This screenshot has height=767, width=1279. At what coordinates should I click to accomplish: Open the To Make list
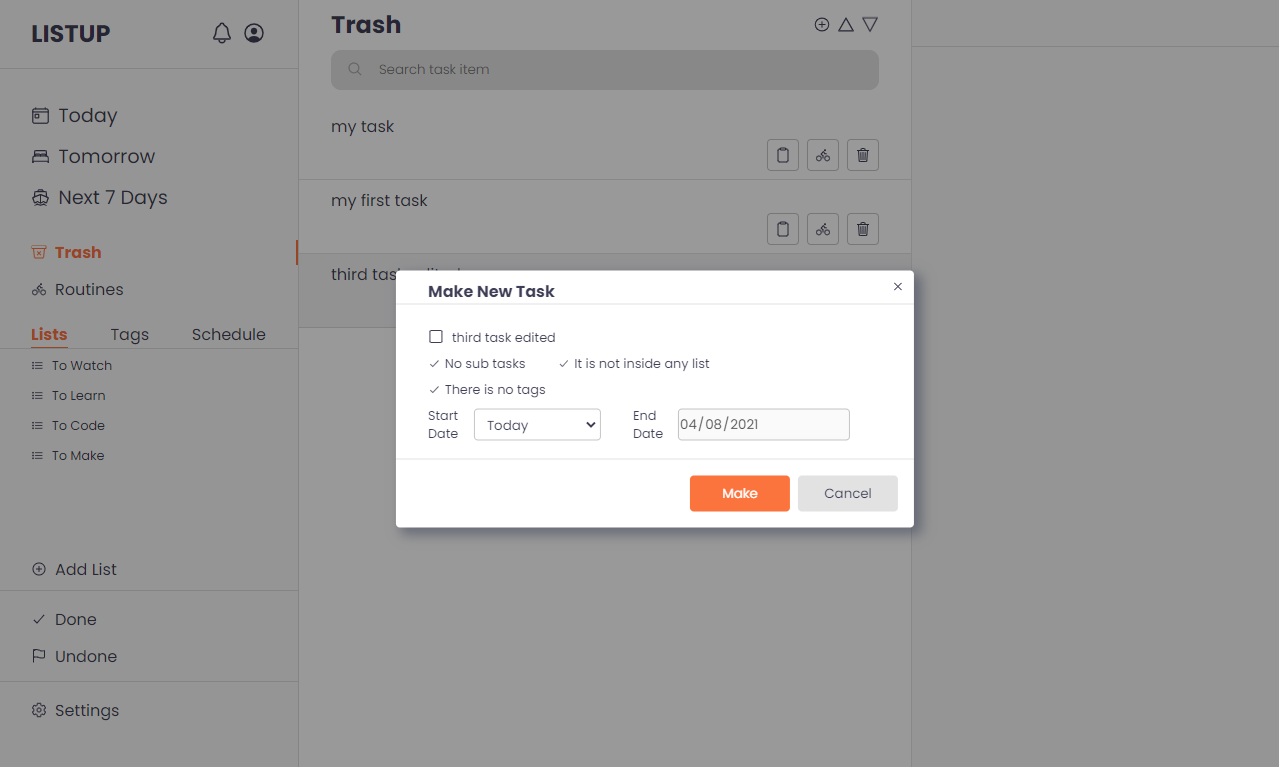pos(78,455)
